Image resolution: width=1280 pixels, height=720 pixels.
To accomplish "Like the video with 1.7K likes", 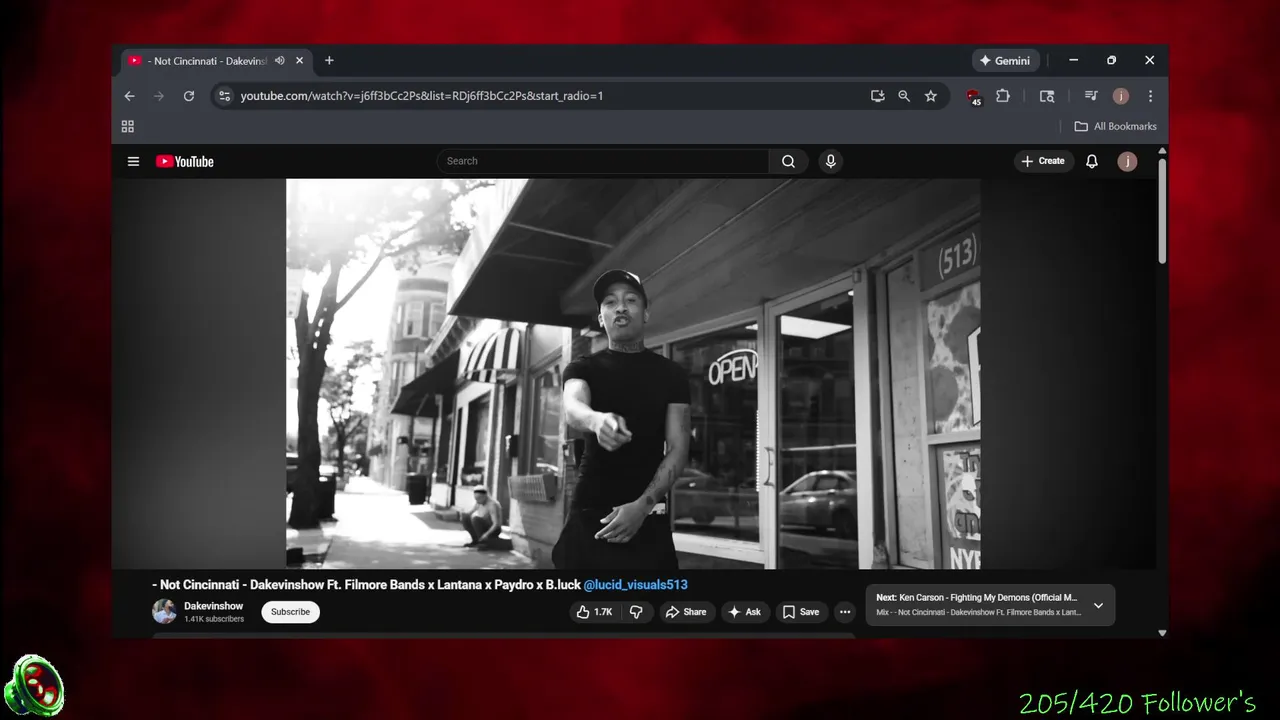I will click(x=594, y=612).
